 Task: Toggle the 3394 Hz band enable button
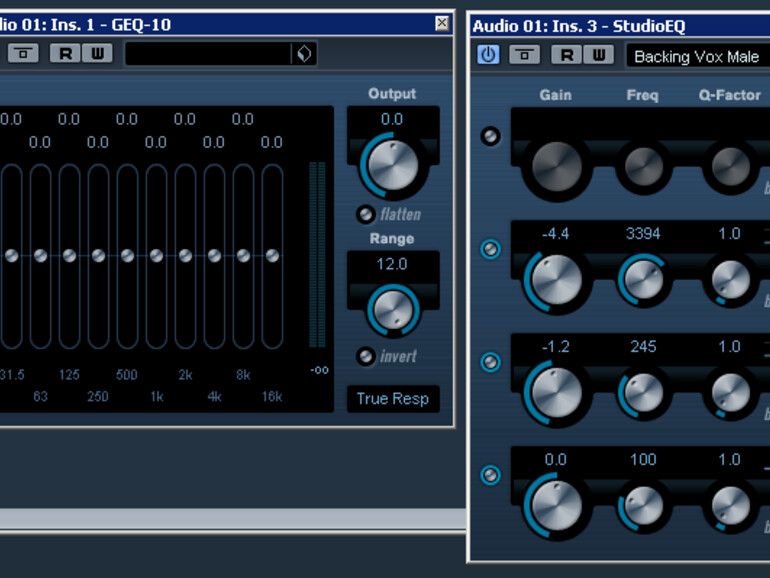pyautogui.click(x=491, y=249)
